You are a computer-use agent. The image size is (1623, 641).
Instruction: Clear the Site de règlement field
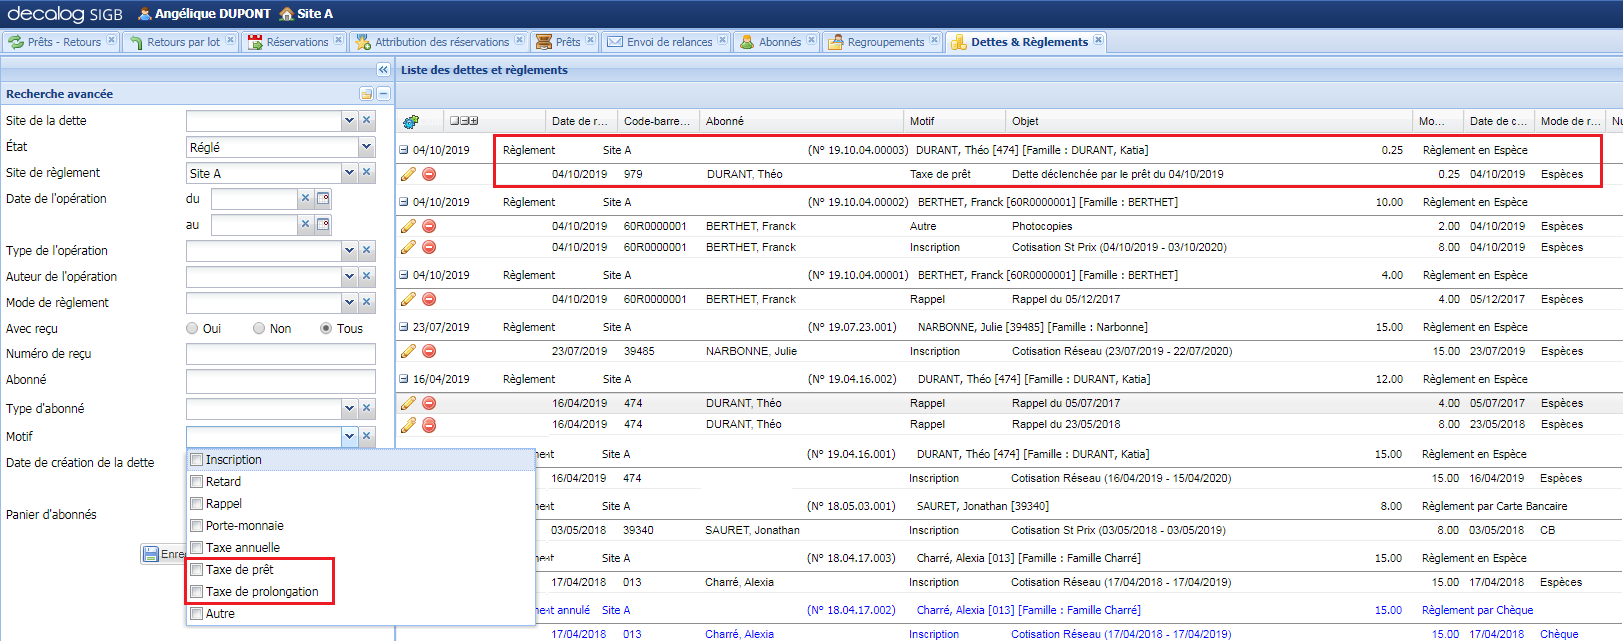click(x=367, y=173)
